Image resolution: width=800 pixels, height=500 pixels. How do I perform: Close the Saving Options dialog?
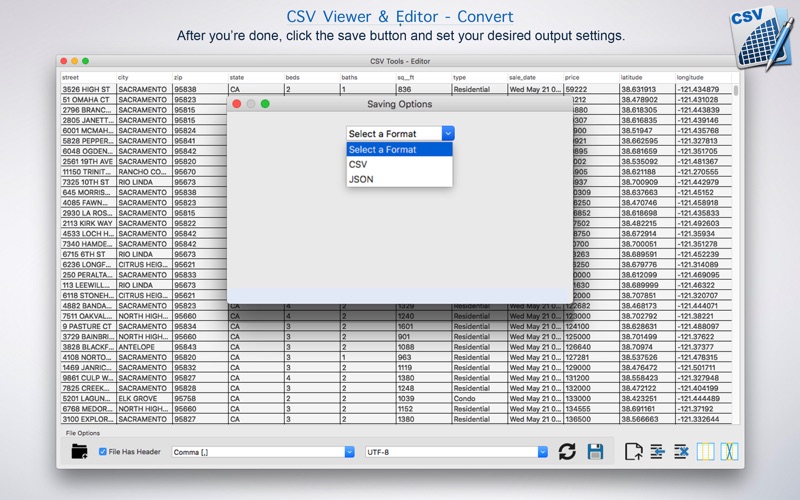[237, 104]
